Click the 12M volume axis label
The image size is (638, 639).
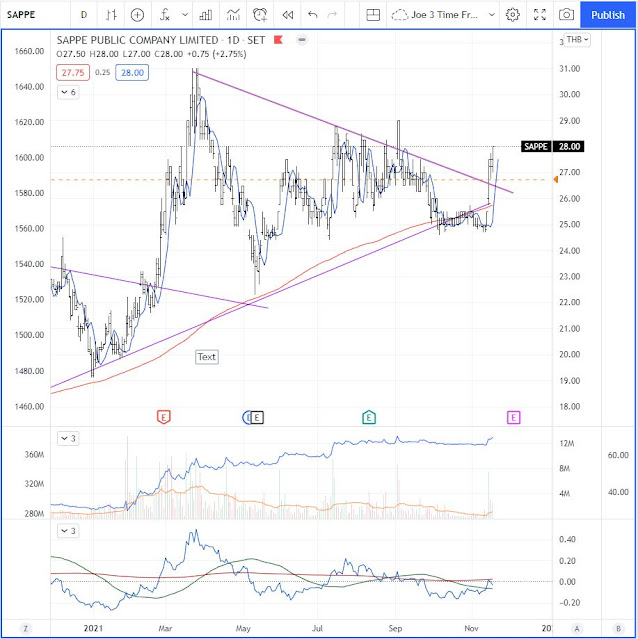[567, 443]
